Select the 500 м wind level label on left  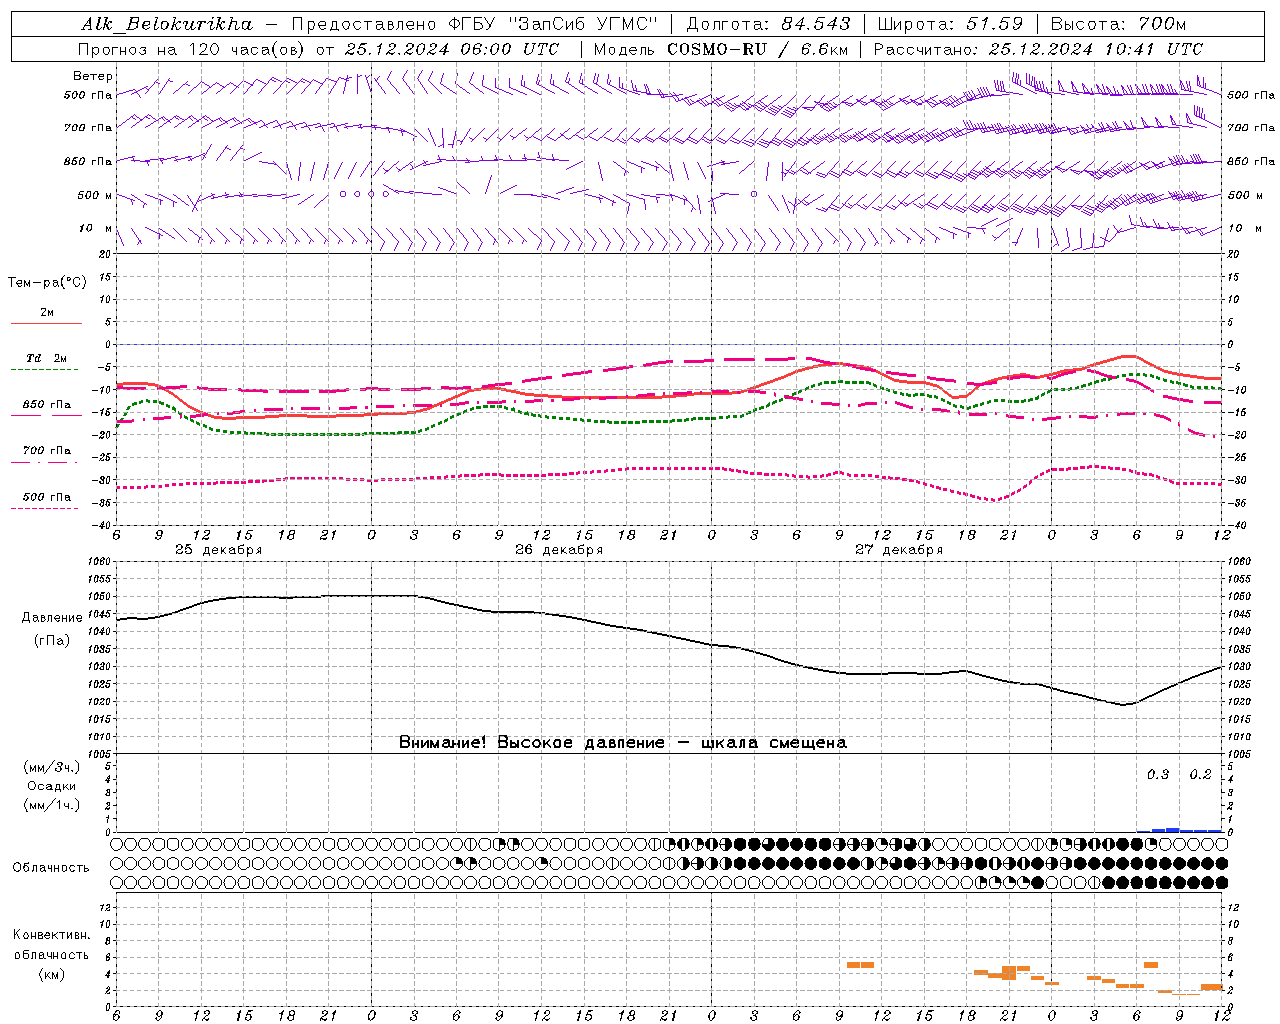95,195
